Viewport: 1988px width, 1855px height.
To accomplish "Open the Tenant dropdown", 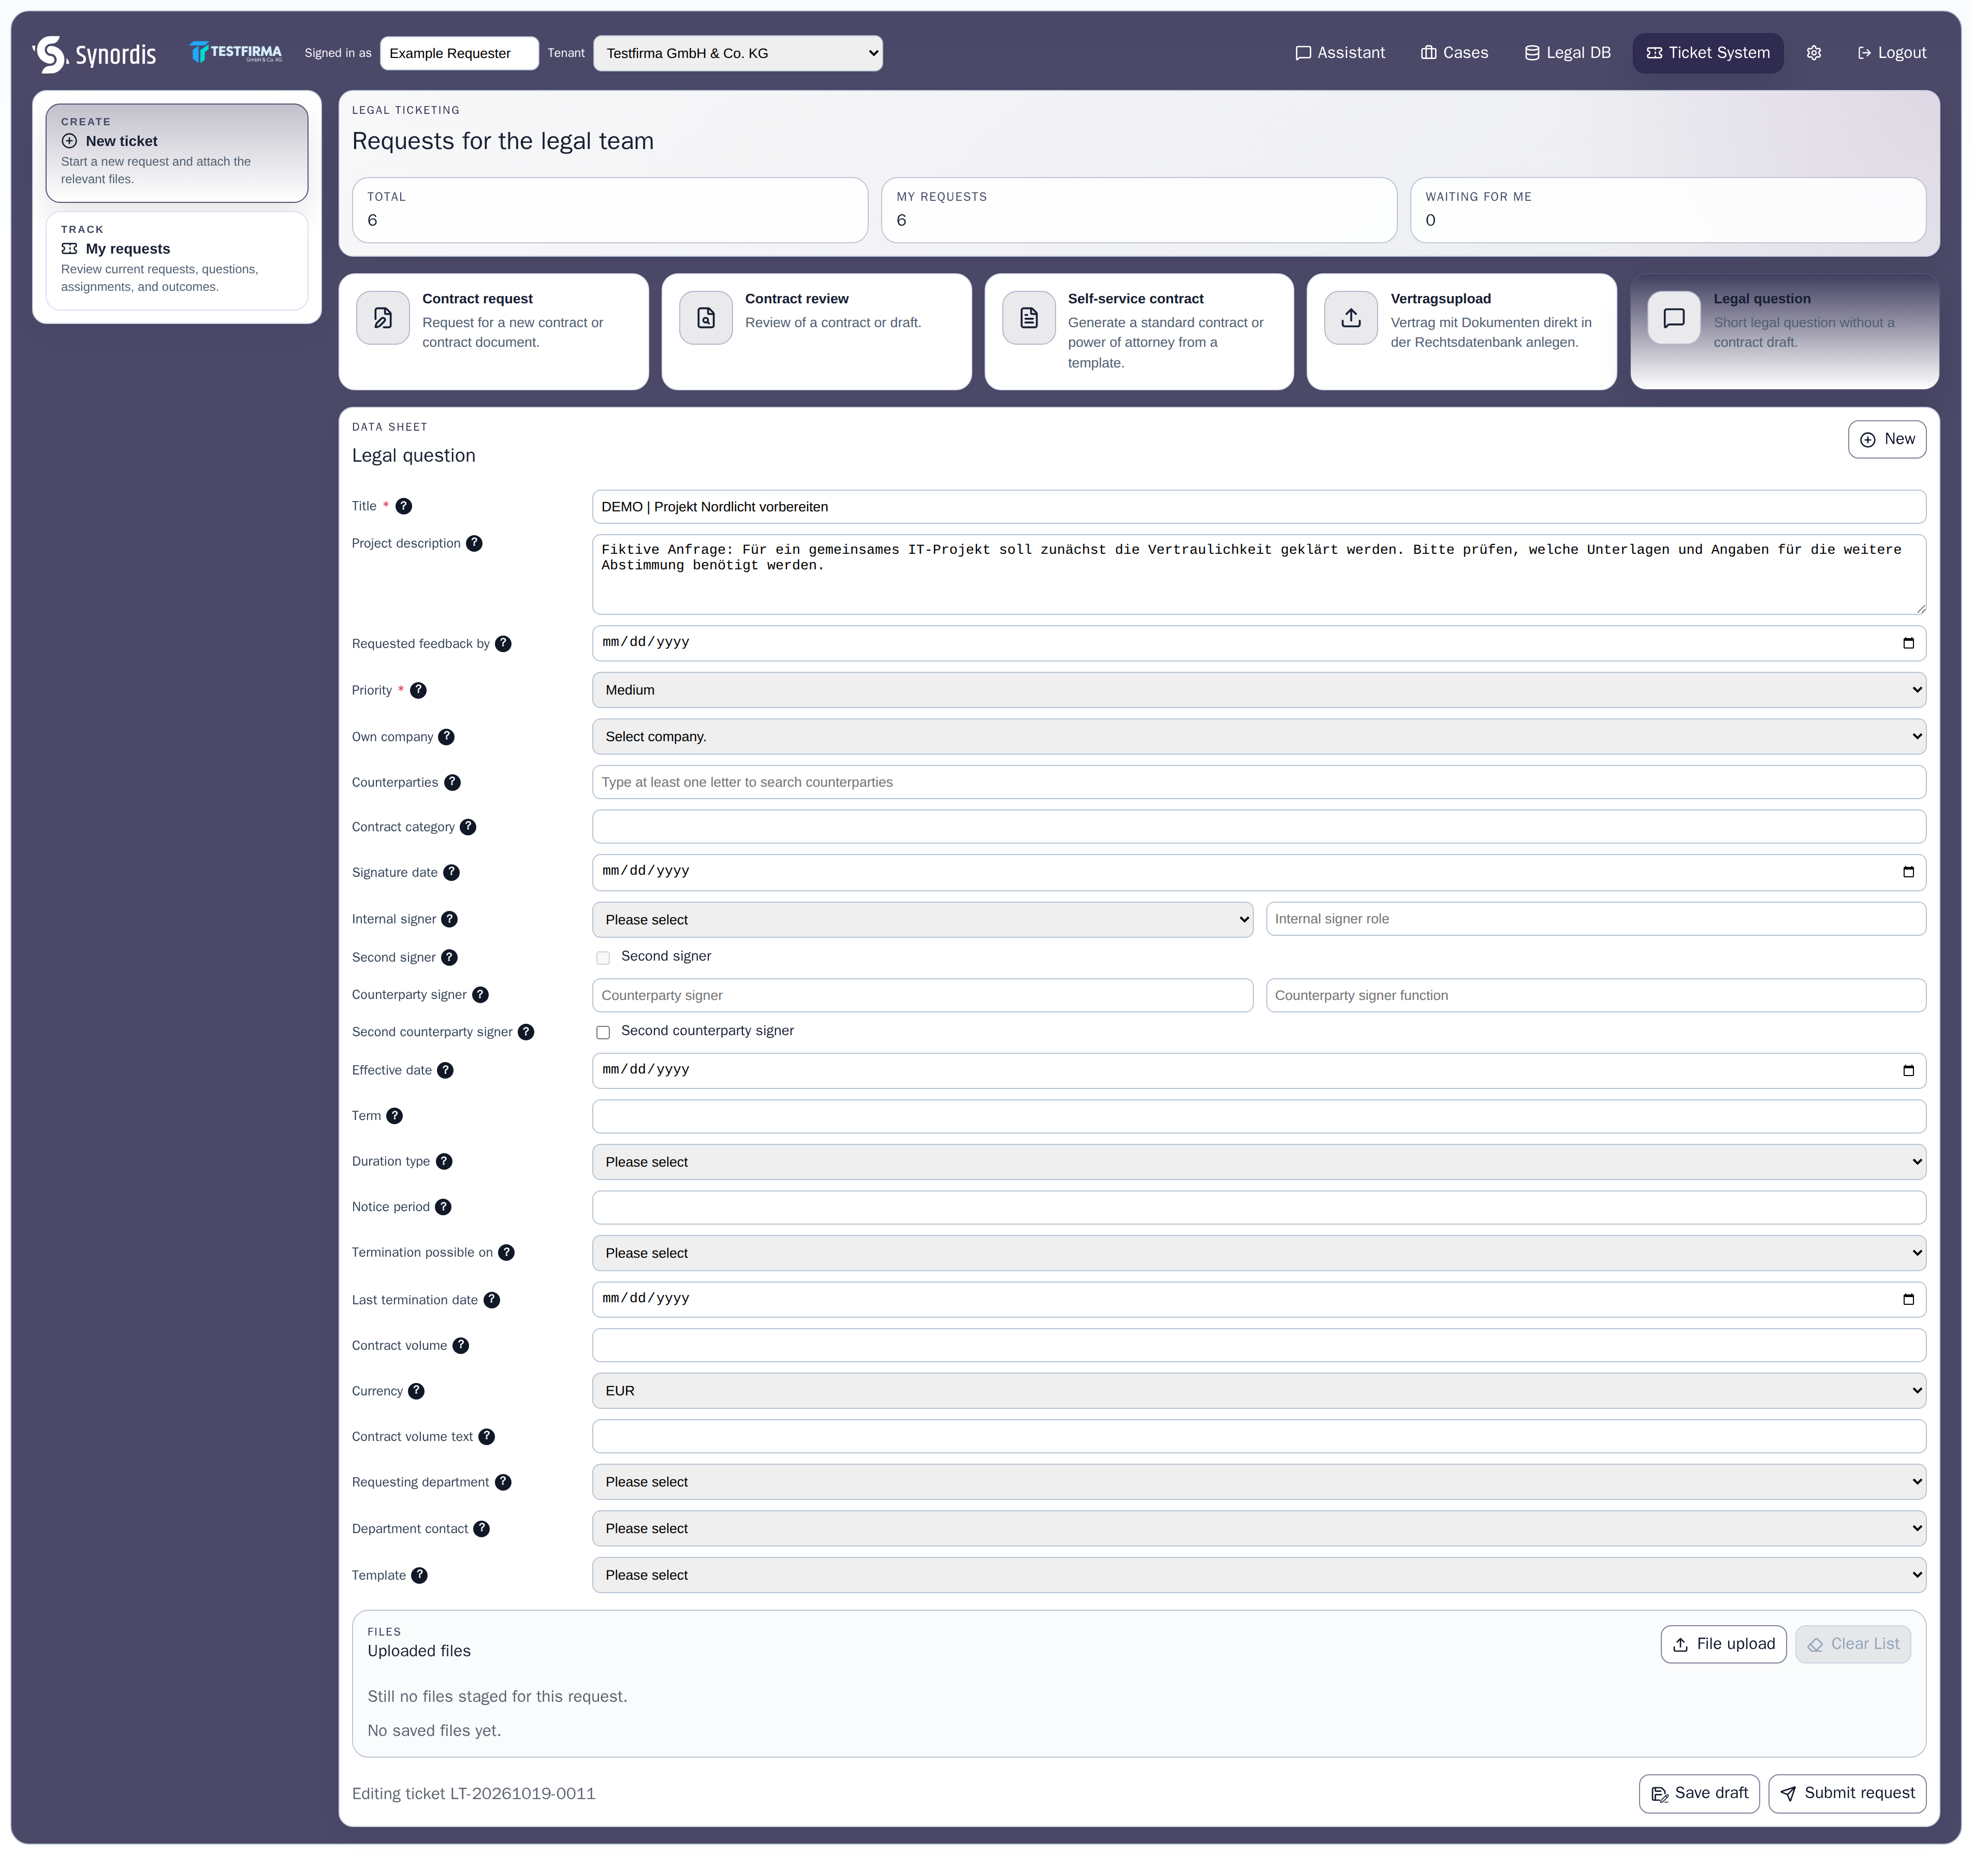I will pos(738,53).
